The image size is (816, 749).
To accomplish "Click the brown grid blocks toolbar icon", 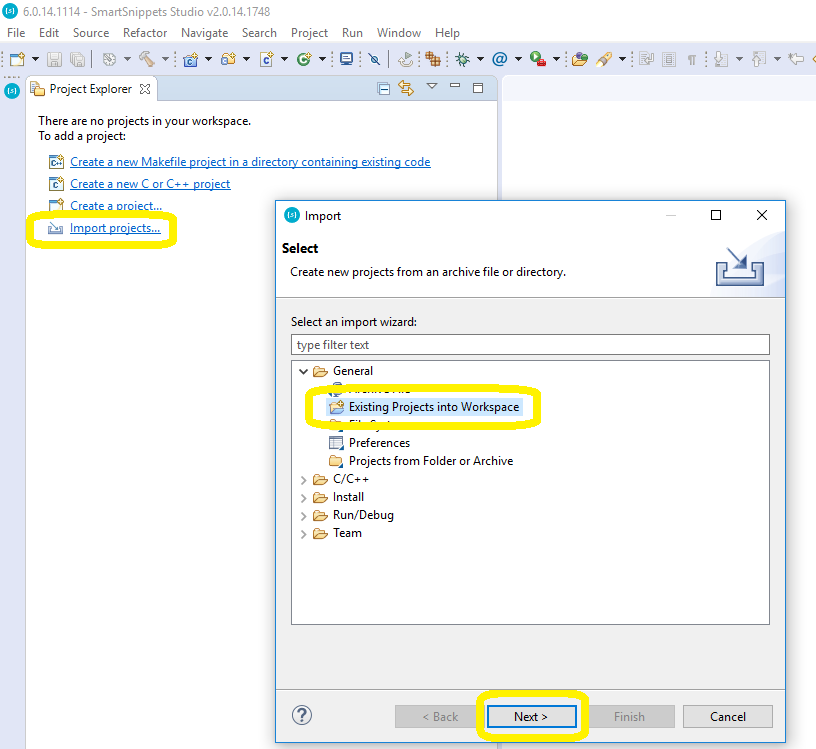I will click(433, 59).
